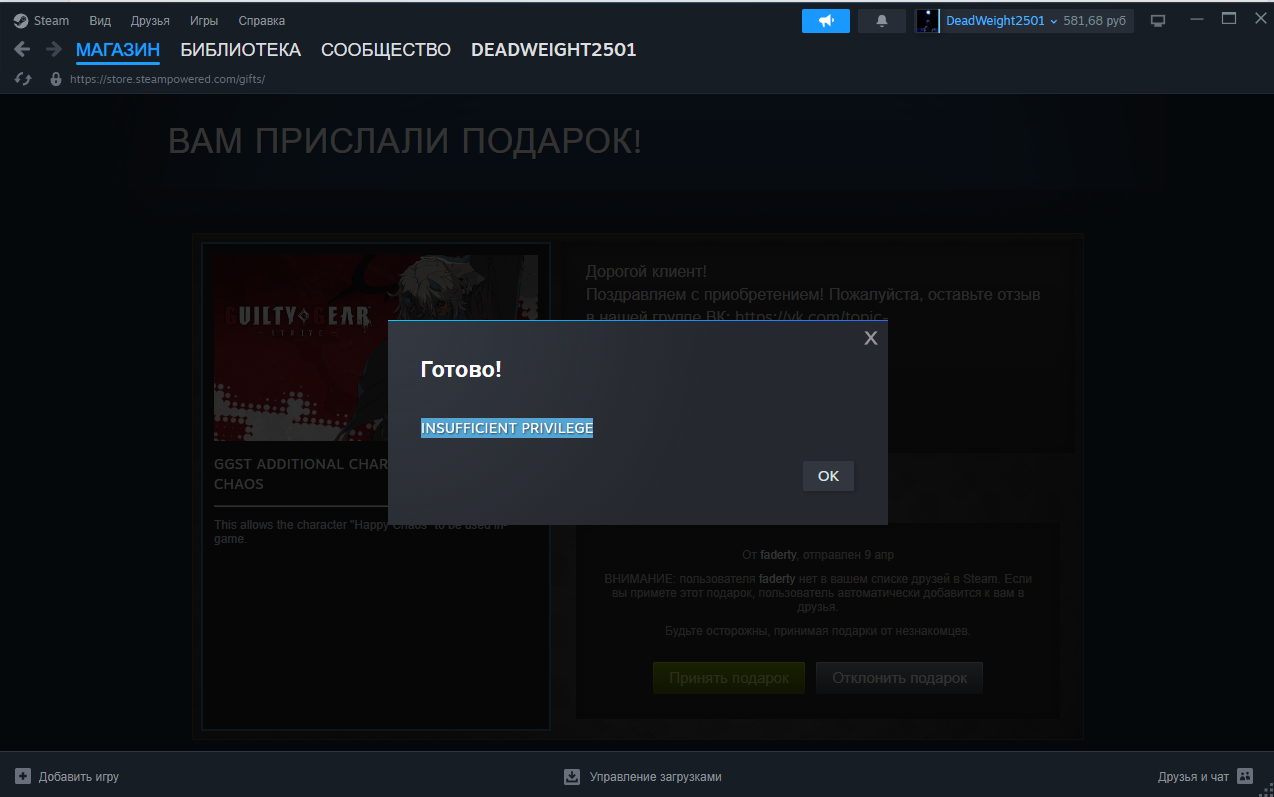Go back with the left arrow
1274x797 pixels.
point(22,50)
